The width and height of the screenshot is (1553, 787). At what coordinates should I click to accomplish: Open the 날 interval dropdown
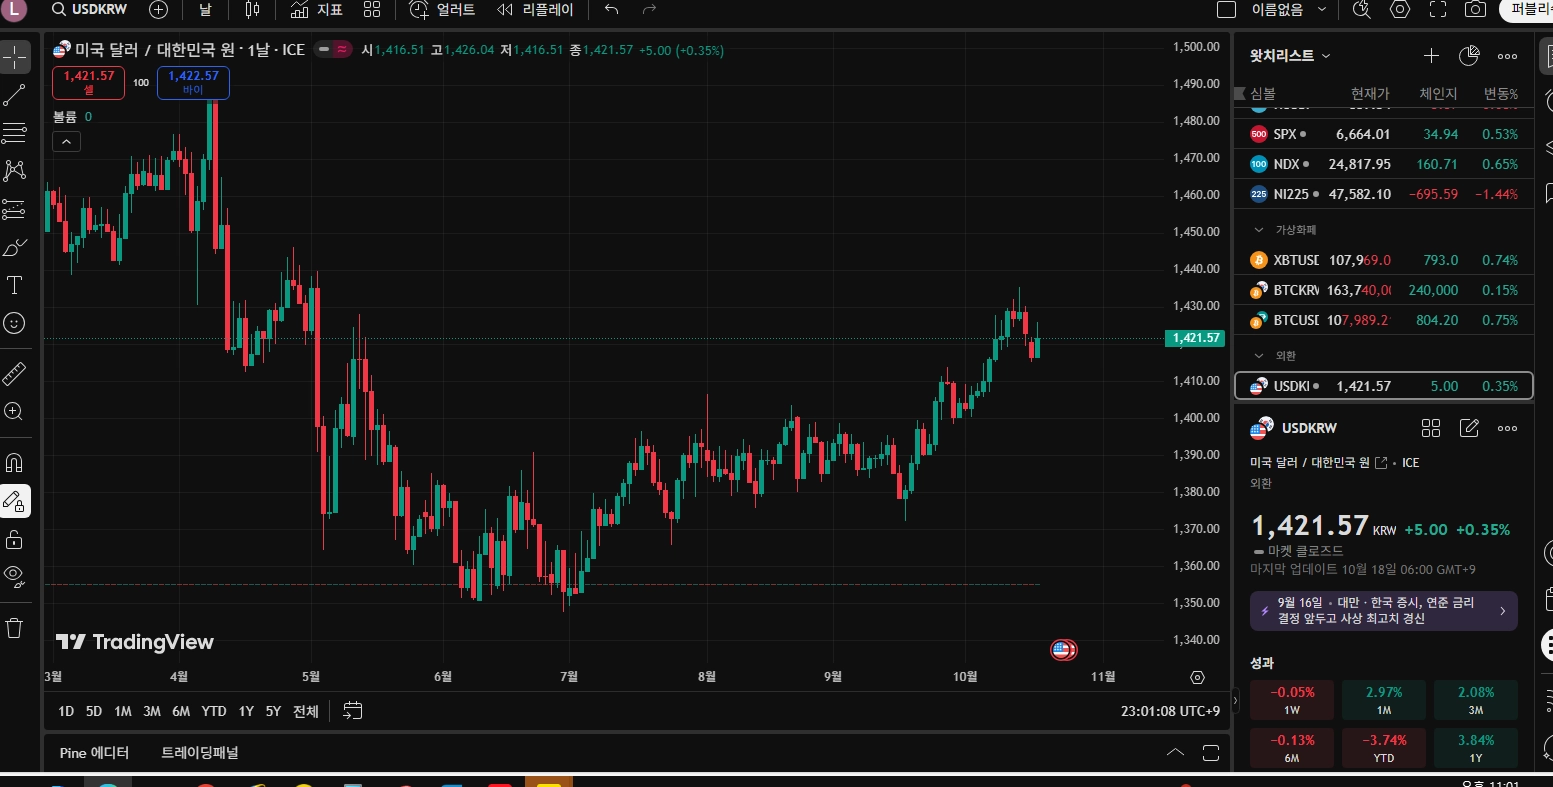(x=205, y=9)
